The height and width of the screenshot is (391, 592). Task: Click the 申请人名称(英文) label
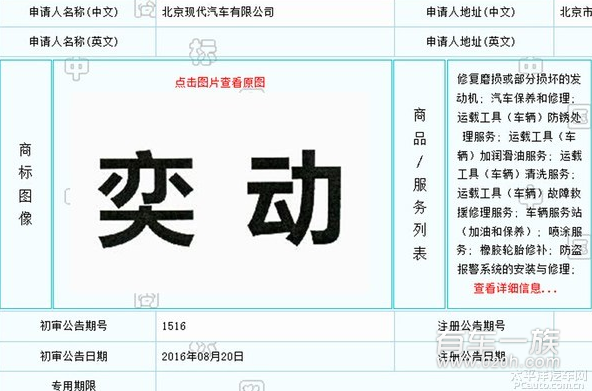74,41
